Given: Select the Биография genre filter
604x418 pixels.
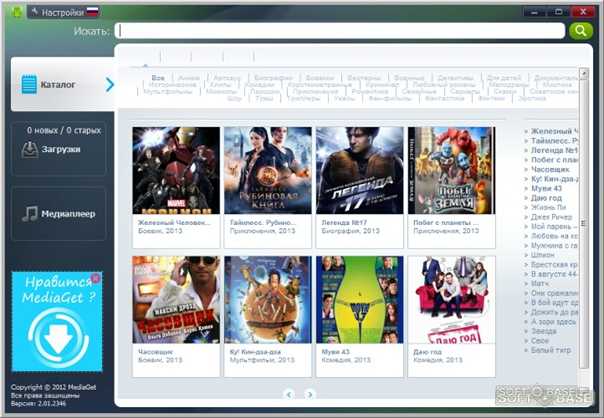Looking at the screenshot, I should [273, 78].
